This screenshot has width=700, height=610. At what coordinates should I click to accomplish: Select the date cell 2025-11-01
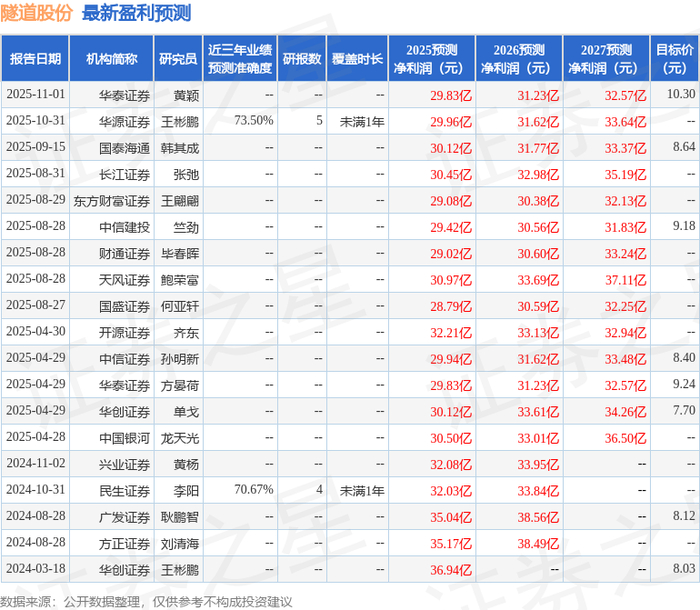[x=36, y=94]
